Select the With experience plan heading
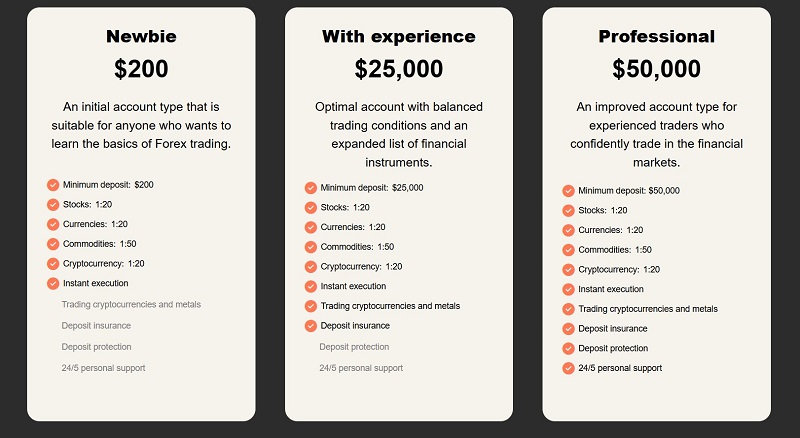 pos(398,36)
